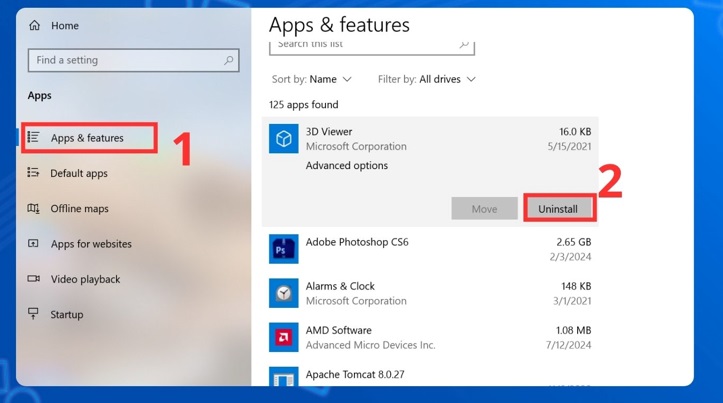The image size is (723, 403).
Task: Click the Offline maps icon
Action: pyautogui.click(x=34, y=209)
